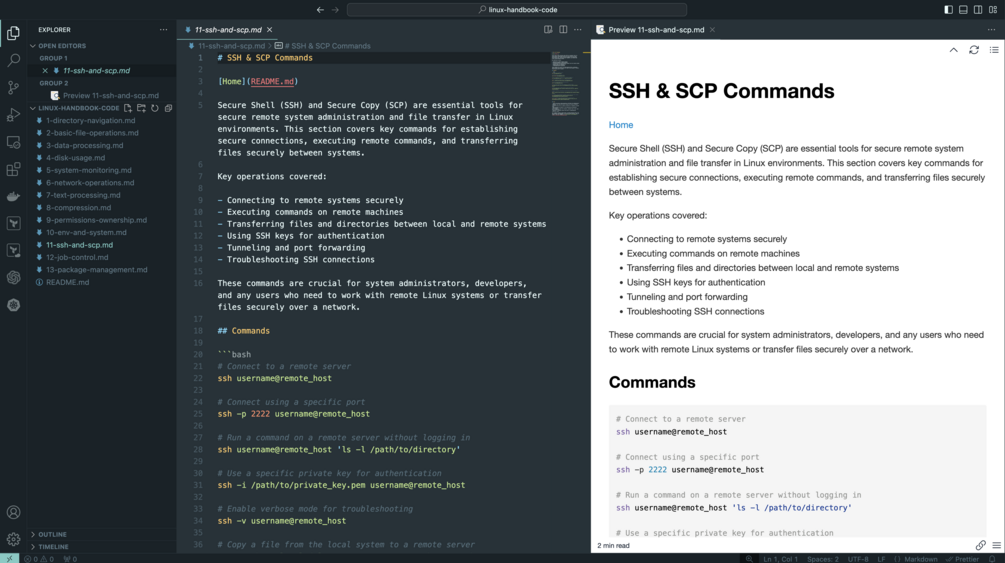Refresh the markdown preview
1005x563 pixels.
(x=974, y=50)
